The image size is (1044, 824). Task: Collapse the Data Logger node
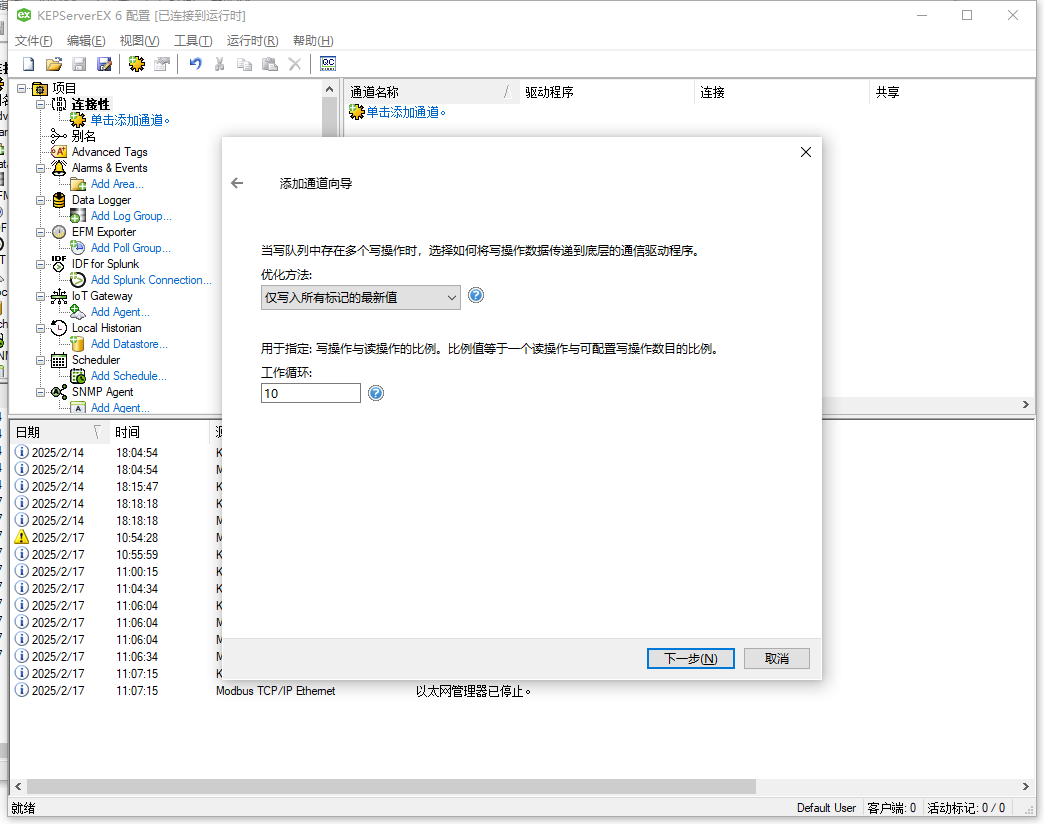(41, 200)
